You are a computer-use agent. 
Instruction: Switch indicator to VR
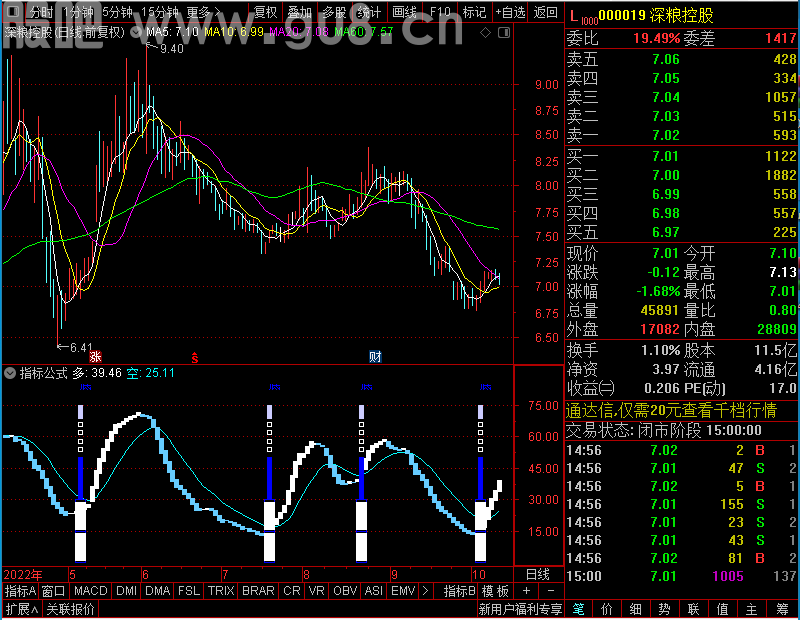pos(317,591)
